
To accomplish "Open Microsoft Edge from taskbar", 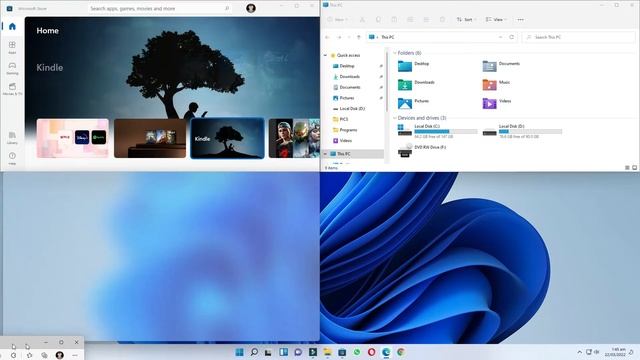I will click(386, 352).
